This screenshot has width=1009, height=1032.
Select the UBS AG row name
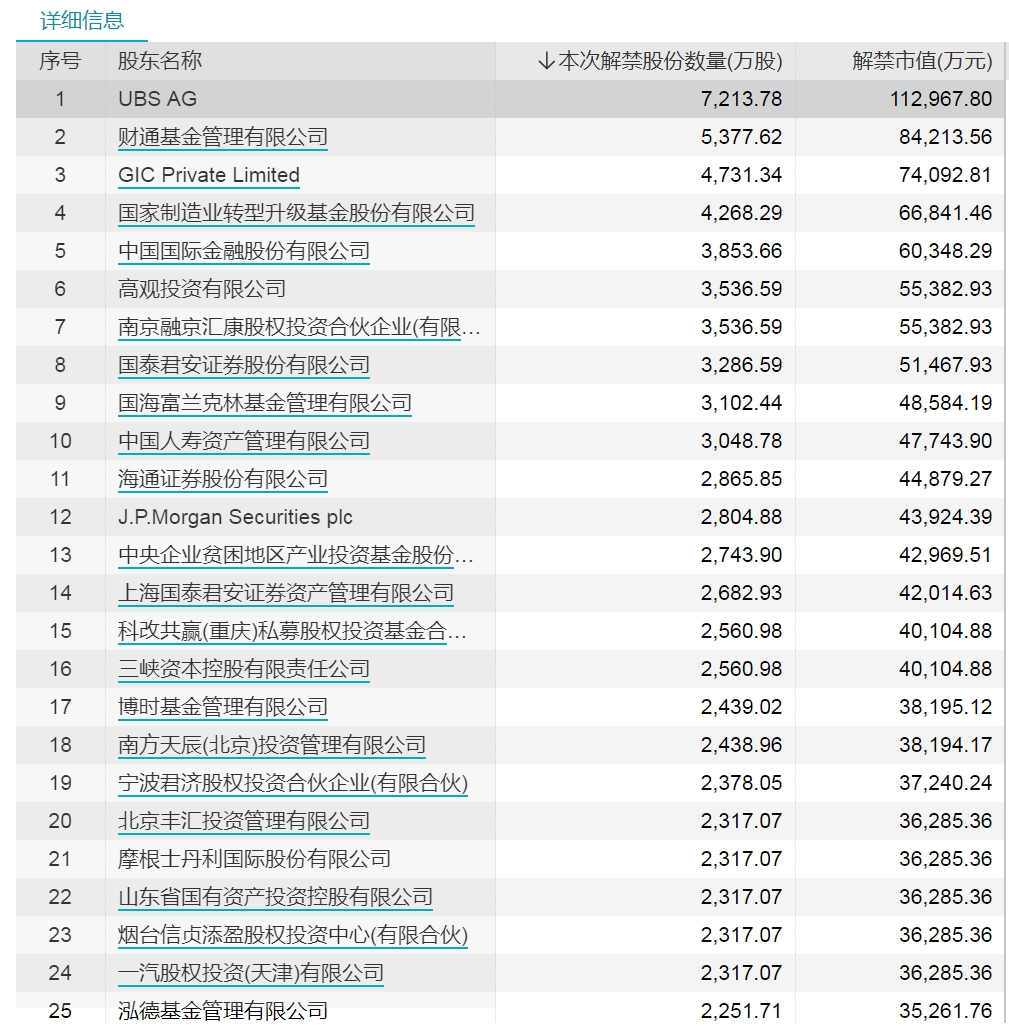pyautogui.click(x=157, y=99)
